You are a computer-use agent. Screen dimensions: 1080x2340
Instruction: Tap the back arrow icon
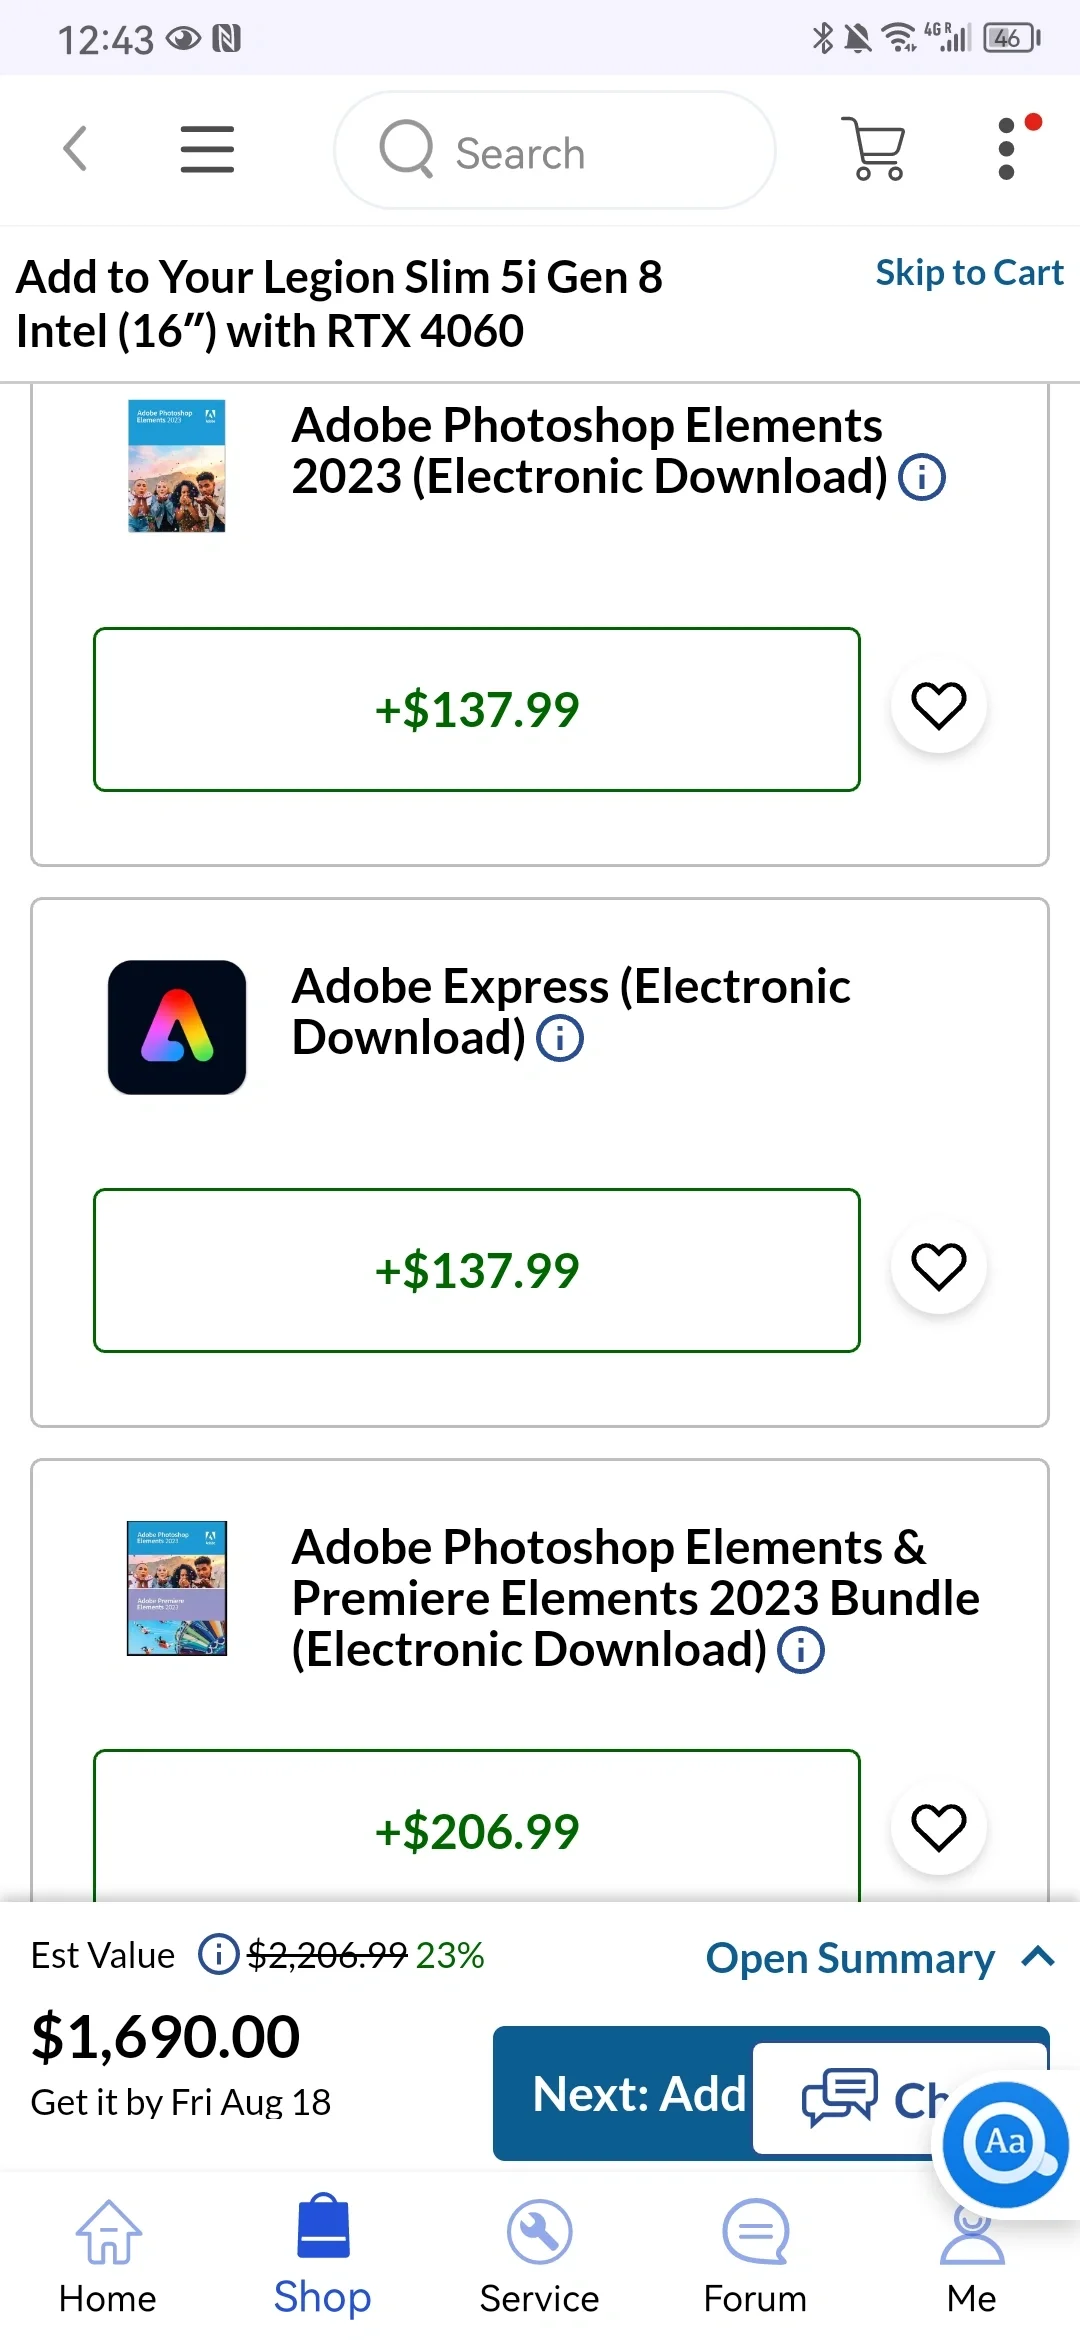75,150
